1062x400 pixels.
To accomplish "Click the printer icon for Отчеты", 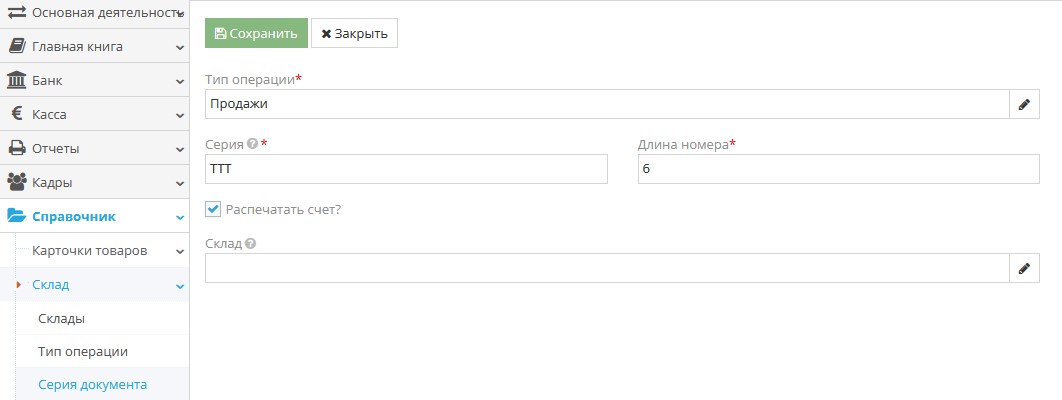I will 16,148.
